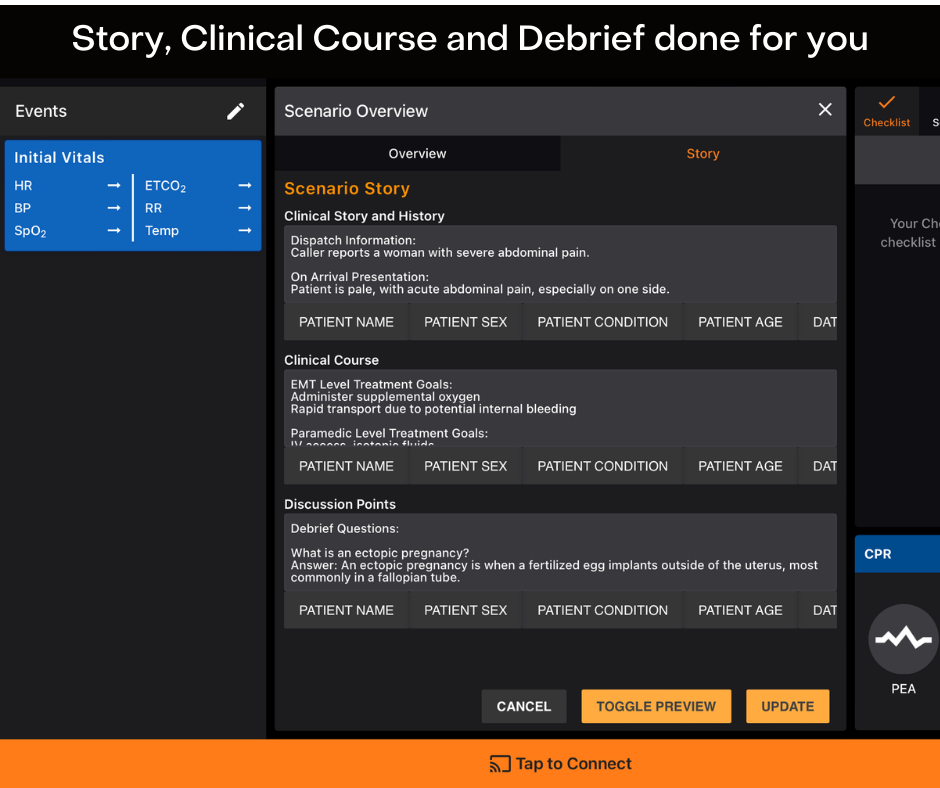Viewport: 940px width, 788px height.
Task: Open the Story tab
Action: point(703,153)
